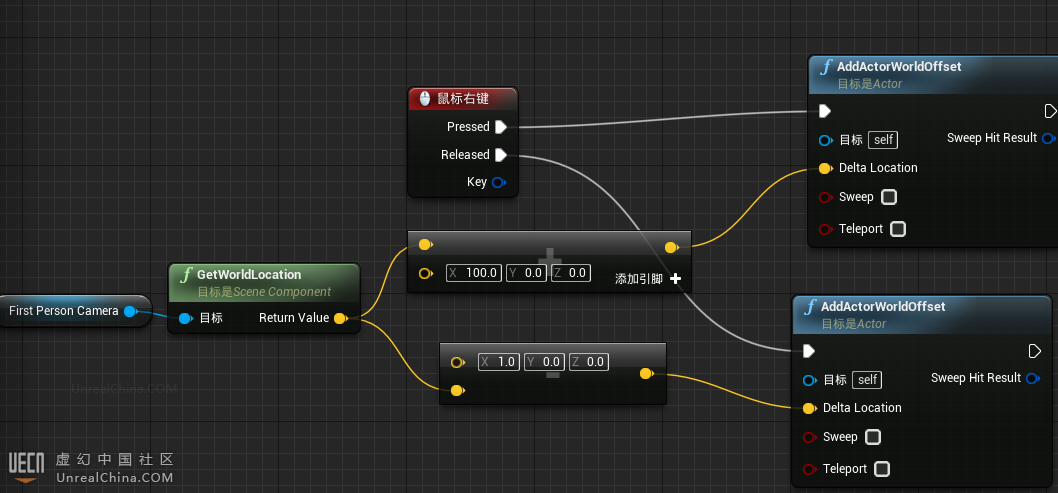Click Sweep pin on upper AddActorWorldOffset
This screenshot has height=493, width=1058.
[825, 197]
